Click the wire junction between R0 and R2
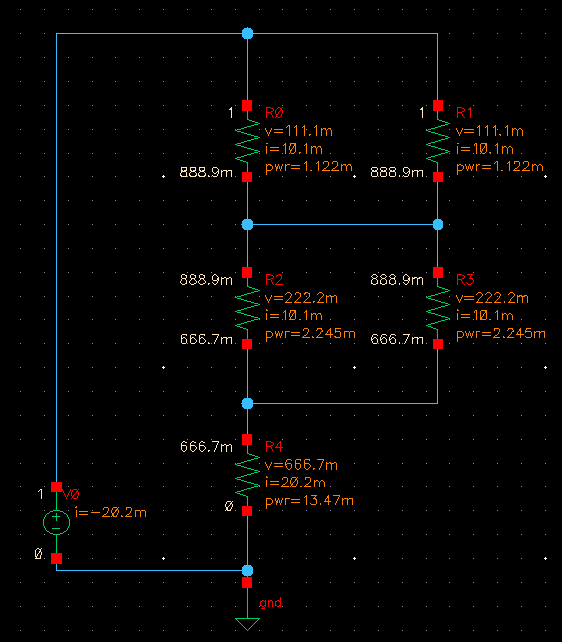 (x=247, y=224)
